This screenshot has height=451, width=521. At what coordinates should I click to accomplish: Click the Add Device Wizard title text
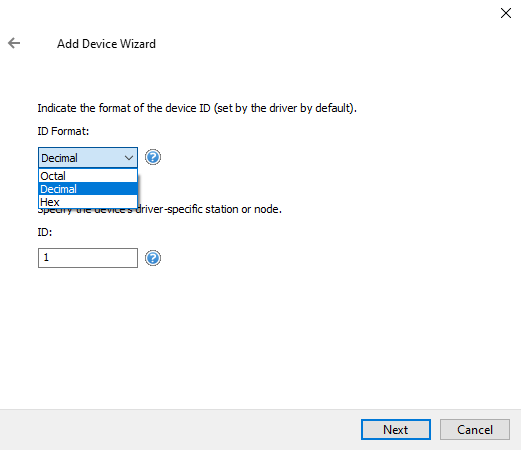tap(106, 44)
